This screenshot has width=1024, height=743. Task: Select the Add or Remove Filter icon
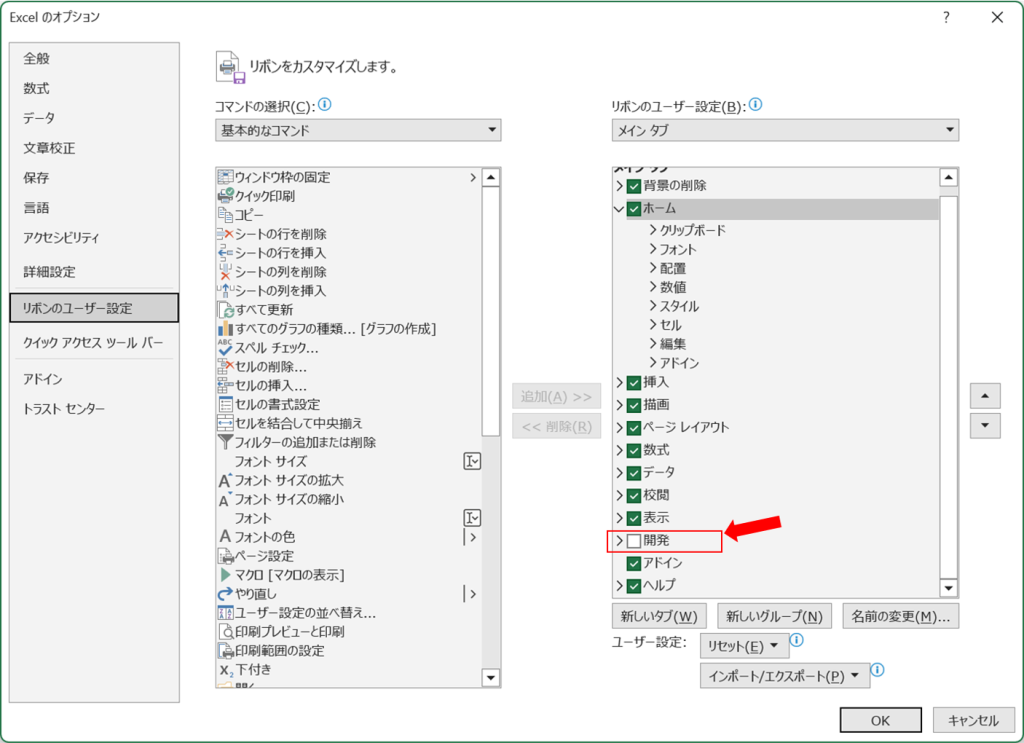pyautogui.click(x=225, y=442)
